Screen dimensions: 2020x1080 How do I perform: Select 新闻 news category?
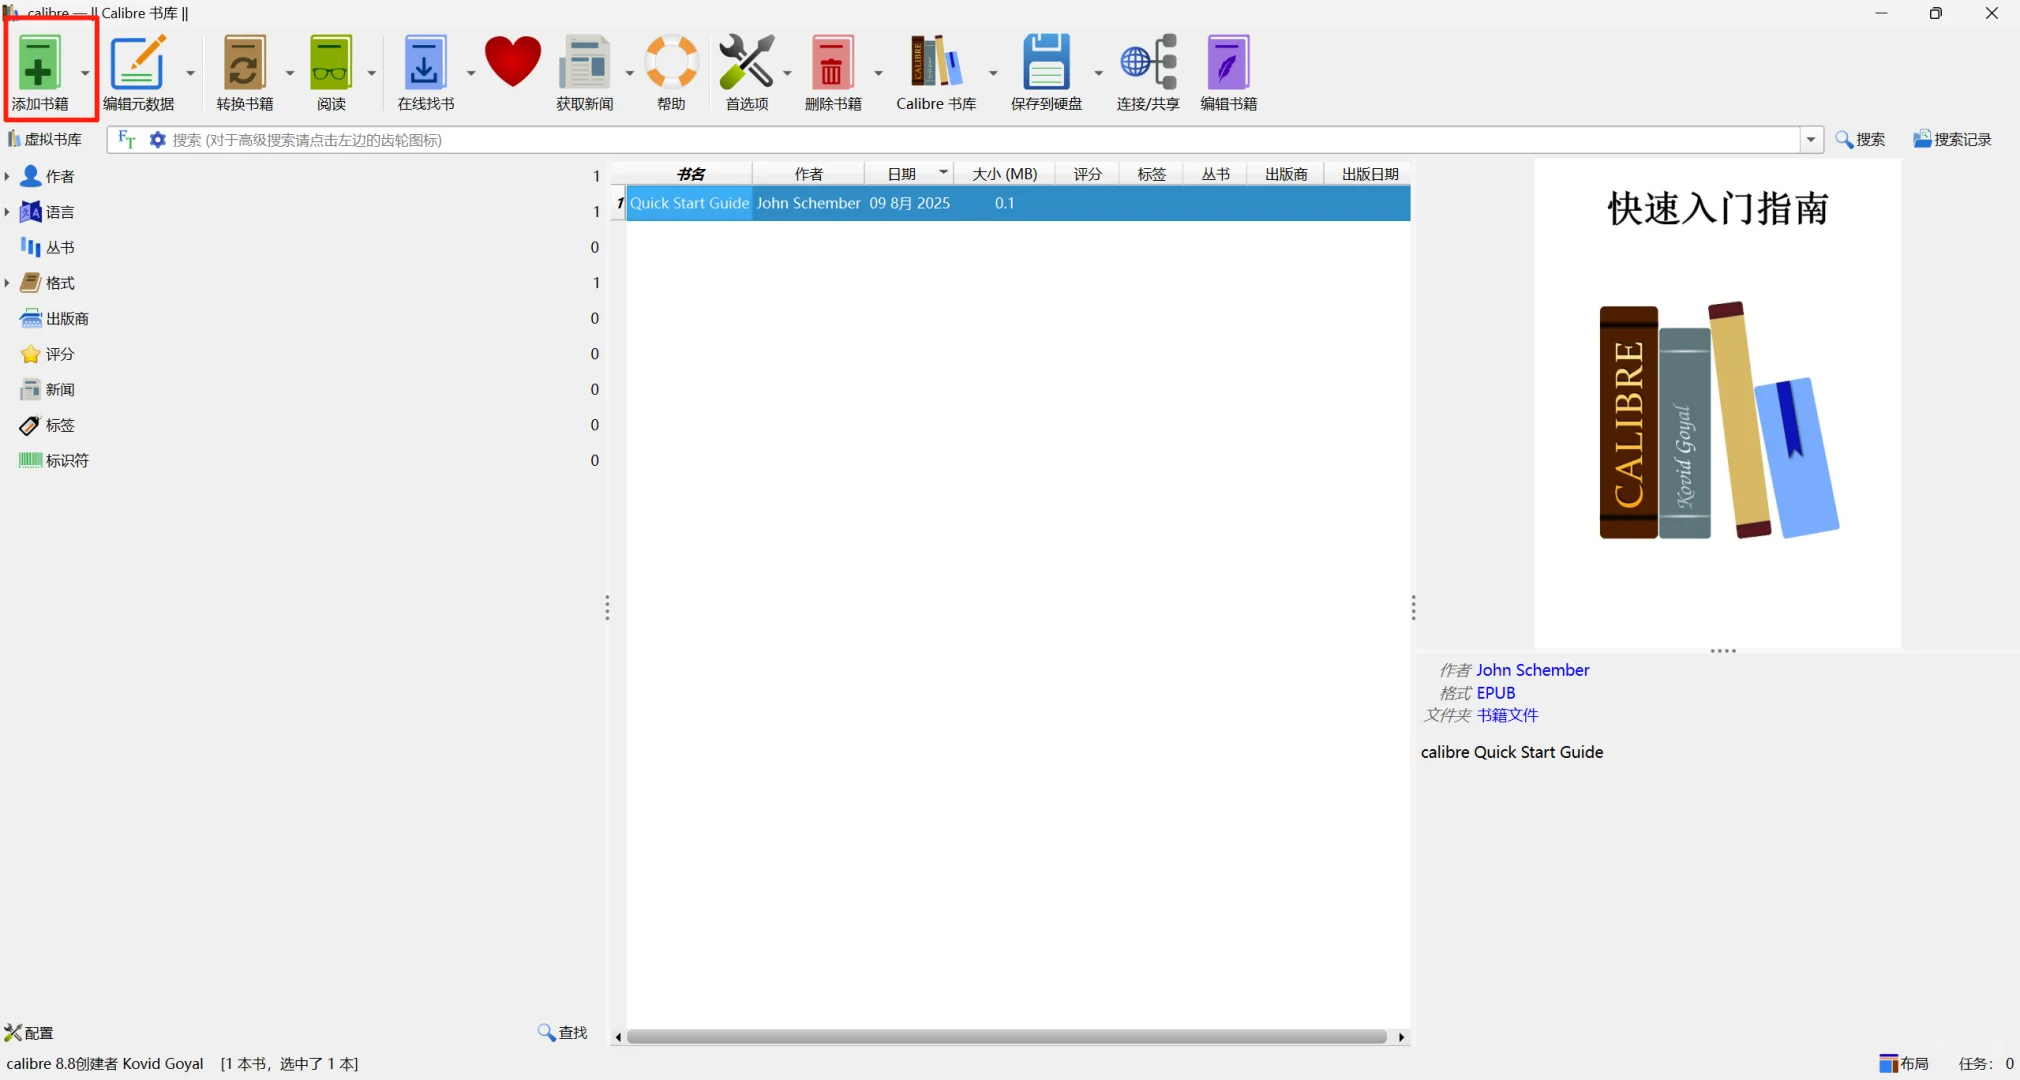(60, 389)
